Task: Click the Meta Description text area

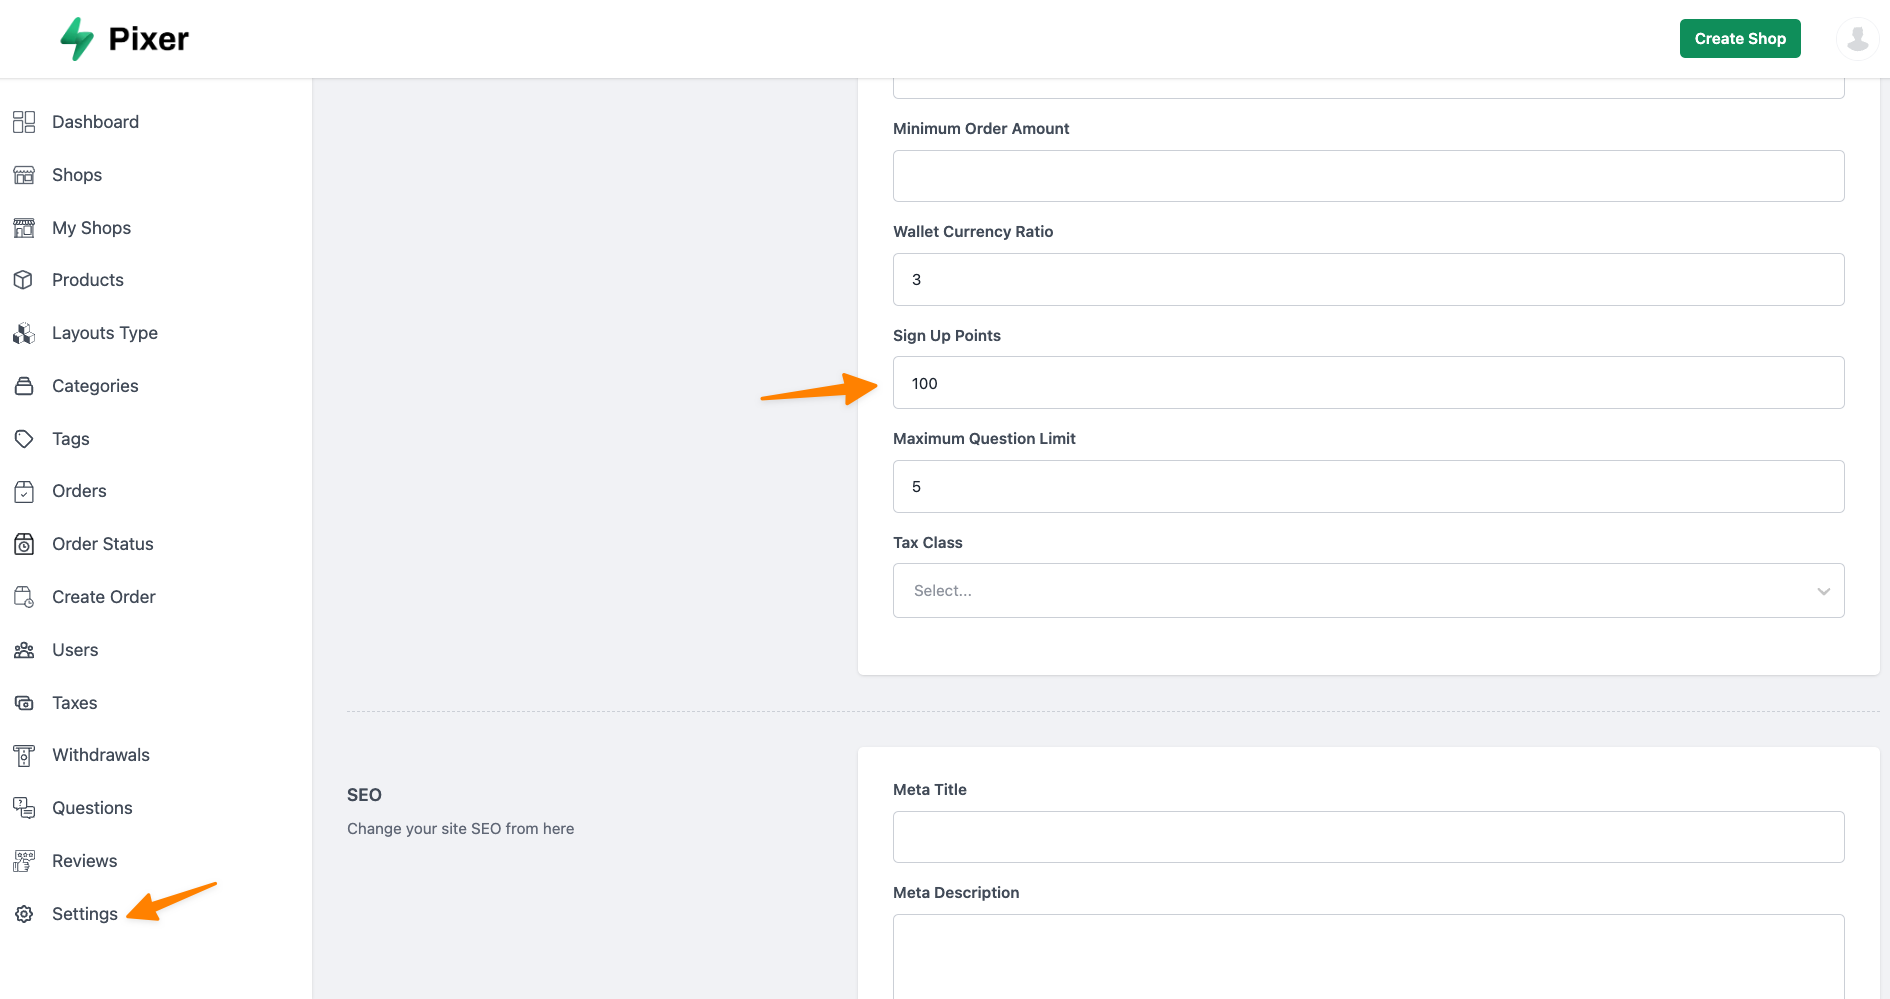Action: click(1368, 957)
